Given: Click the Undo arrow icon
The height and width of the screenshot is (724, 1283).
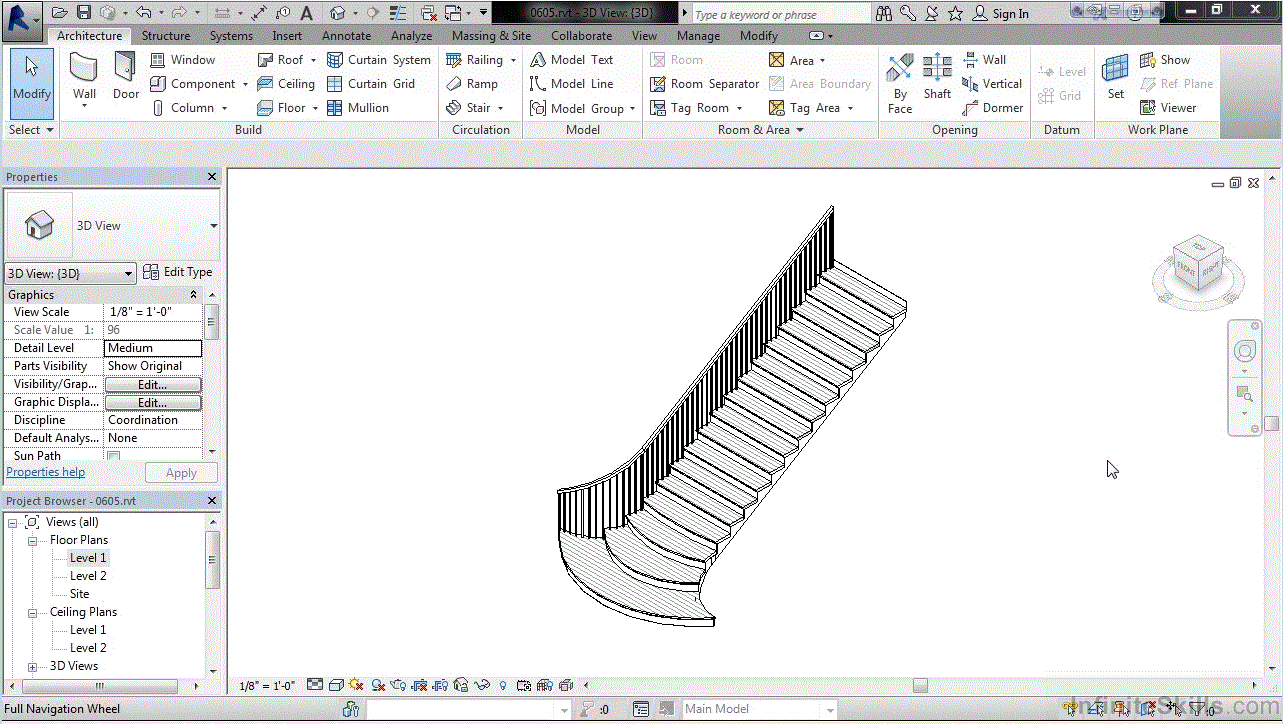Looking at the screenshot, I should click(x=143, y=13).
